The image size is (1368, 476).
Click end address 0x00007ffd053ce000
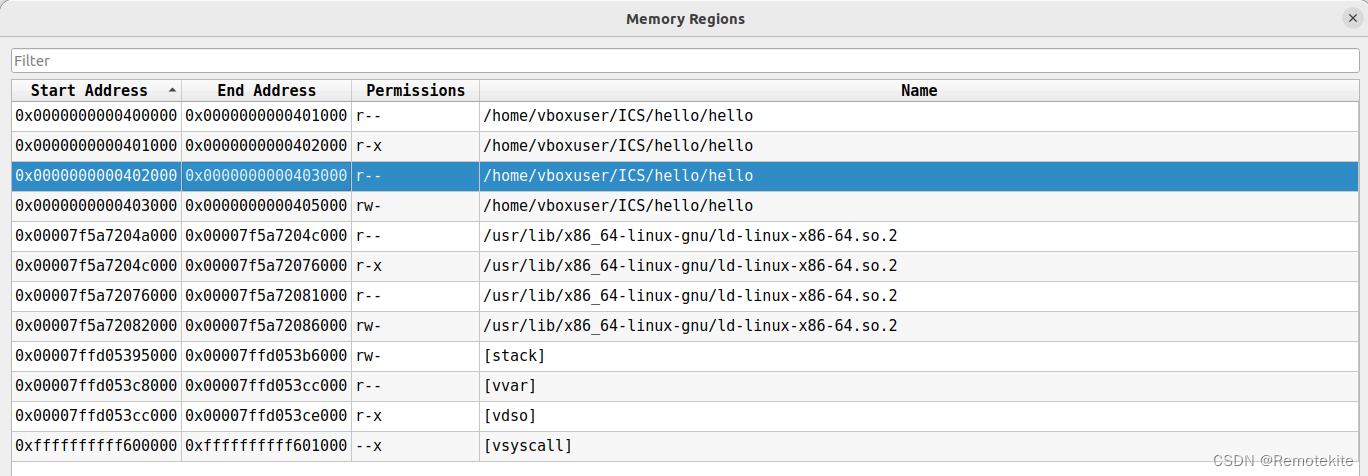[266, 416]
